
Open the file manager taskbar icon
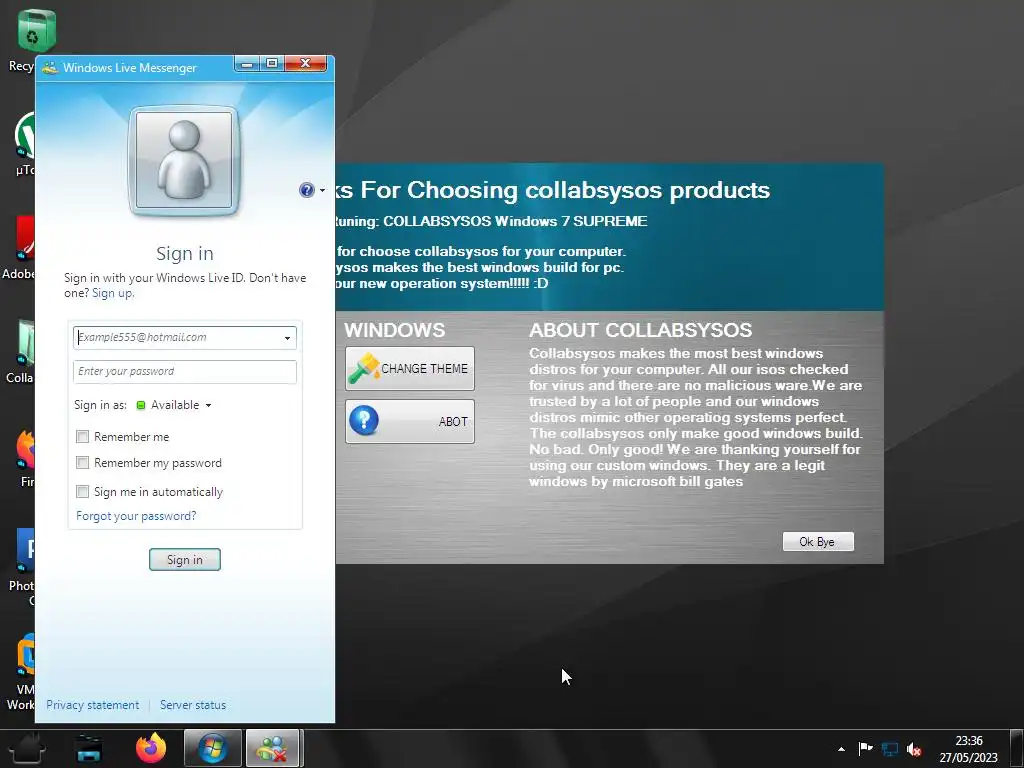pyautogui.click(x=89, y=748)
